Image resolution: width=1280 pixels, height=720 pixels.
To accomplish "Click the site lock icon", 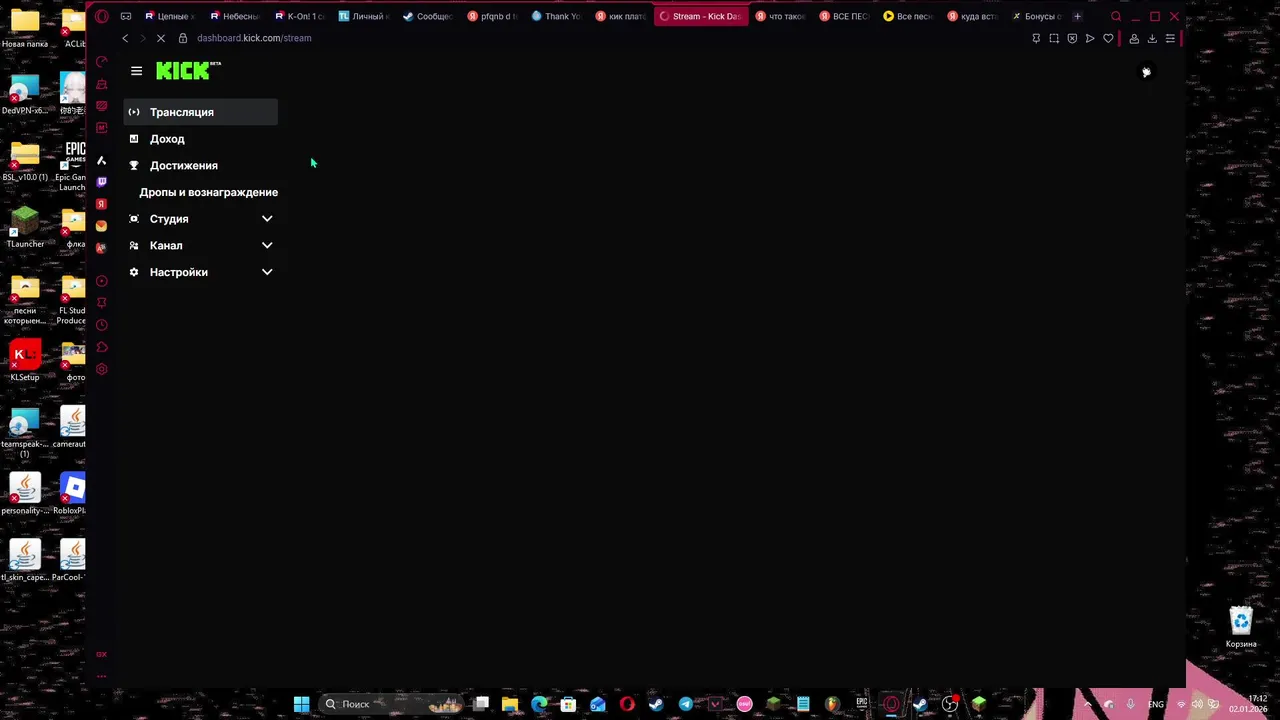I will click(183, 38).
